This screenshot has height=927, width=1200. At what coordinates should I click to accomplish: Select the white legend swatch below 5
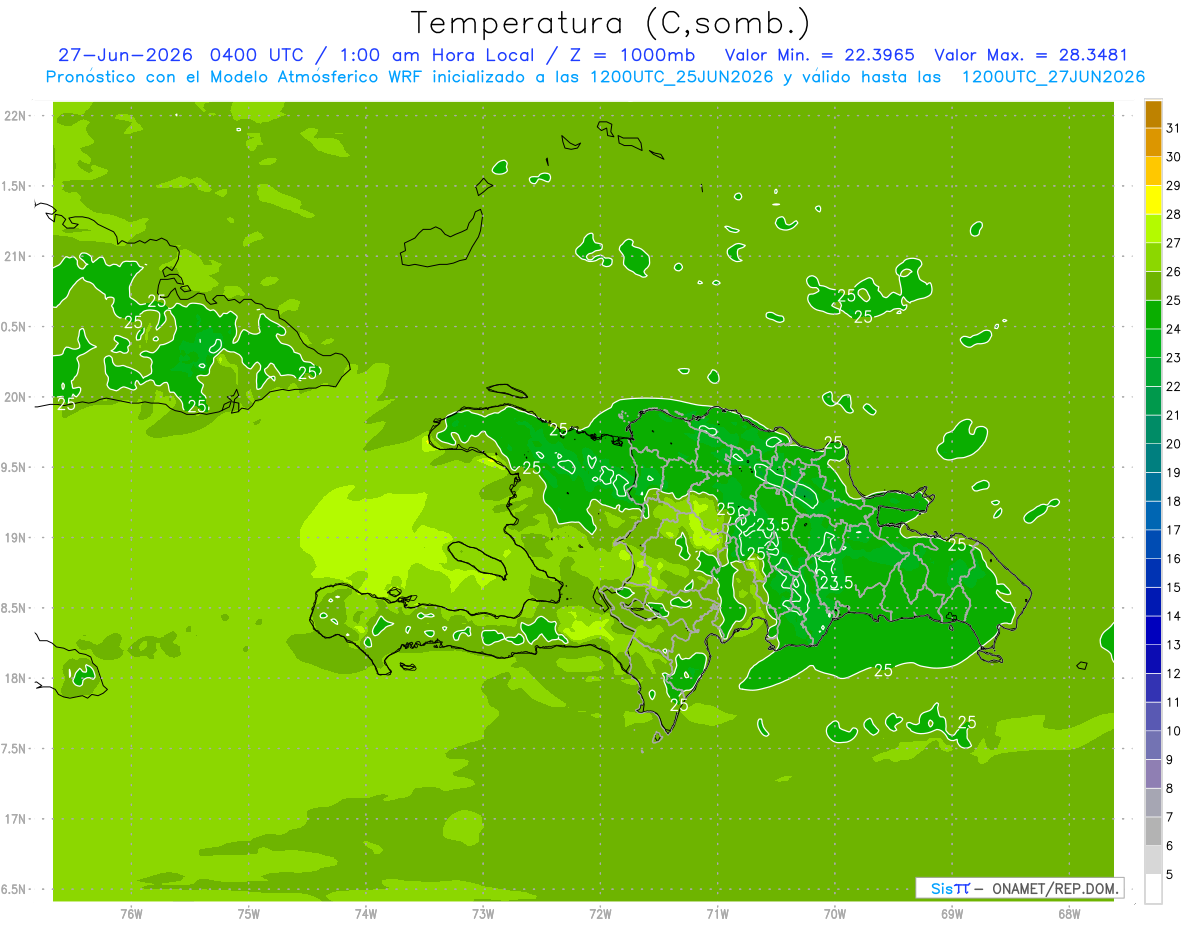click(x=1153, y=888)
